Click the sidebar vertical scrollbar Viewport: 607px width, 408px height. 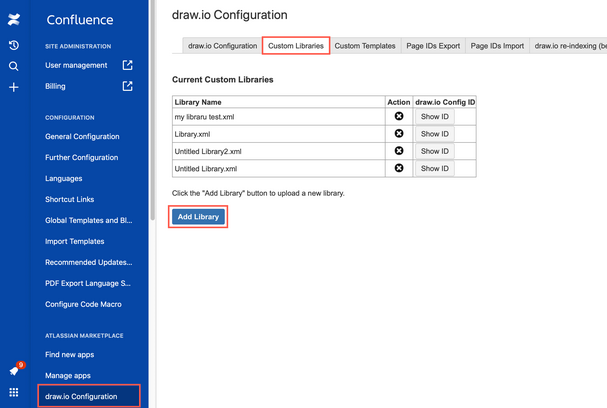tap(153, 110)
